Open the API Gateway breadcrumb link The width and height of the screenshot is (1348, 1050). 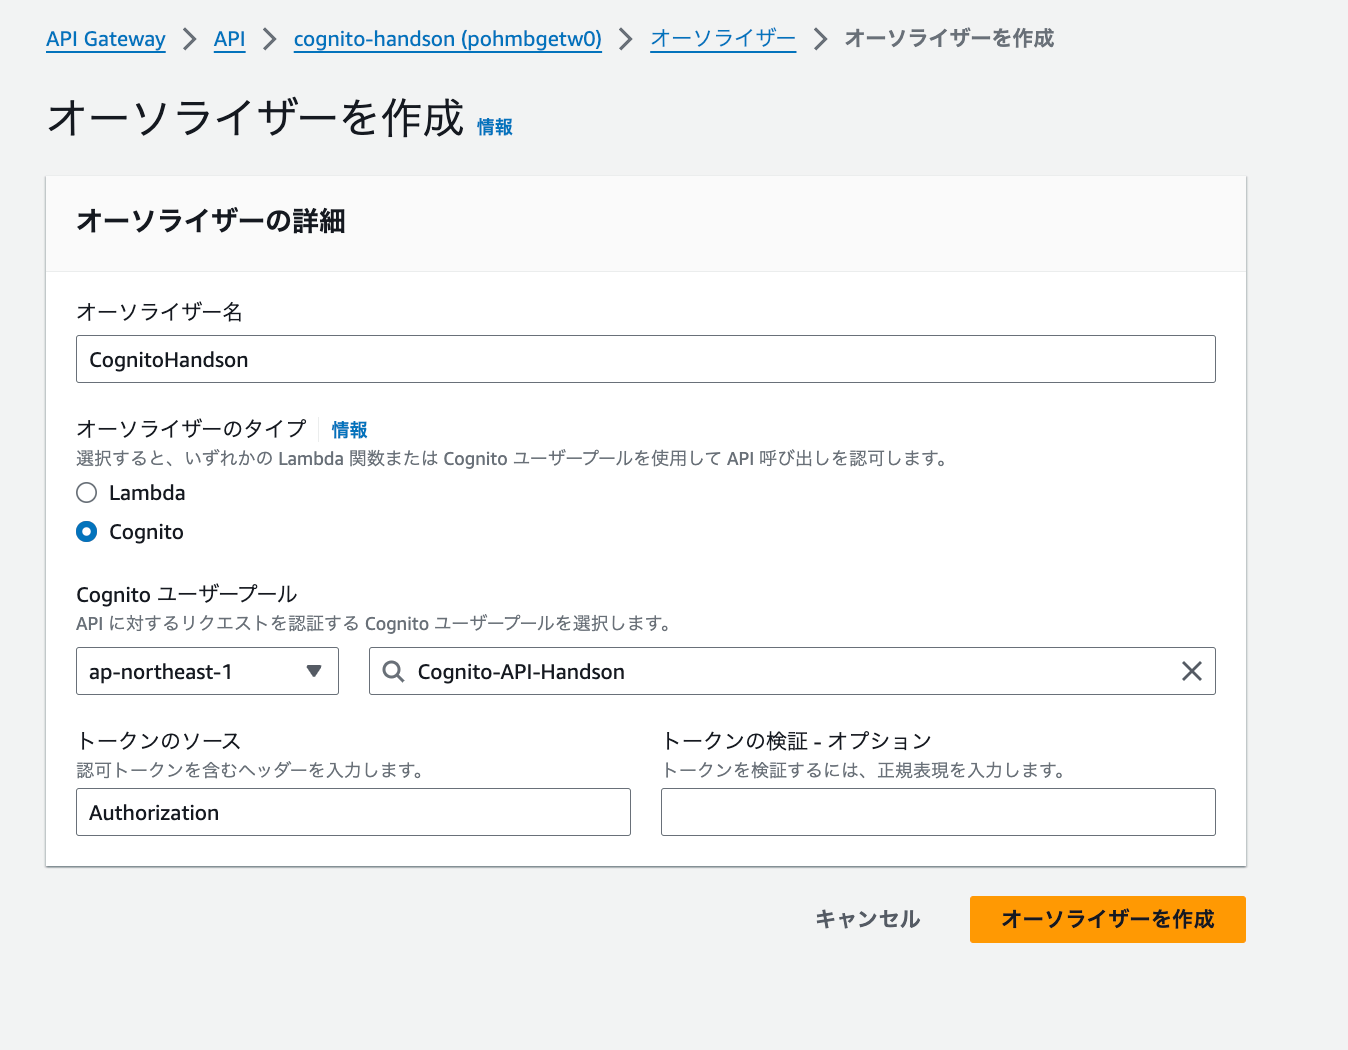pyautogui.click(x=106, y=39)
